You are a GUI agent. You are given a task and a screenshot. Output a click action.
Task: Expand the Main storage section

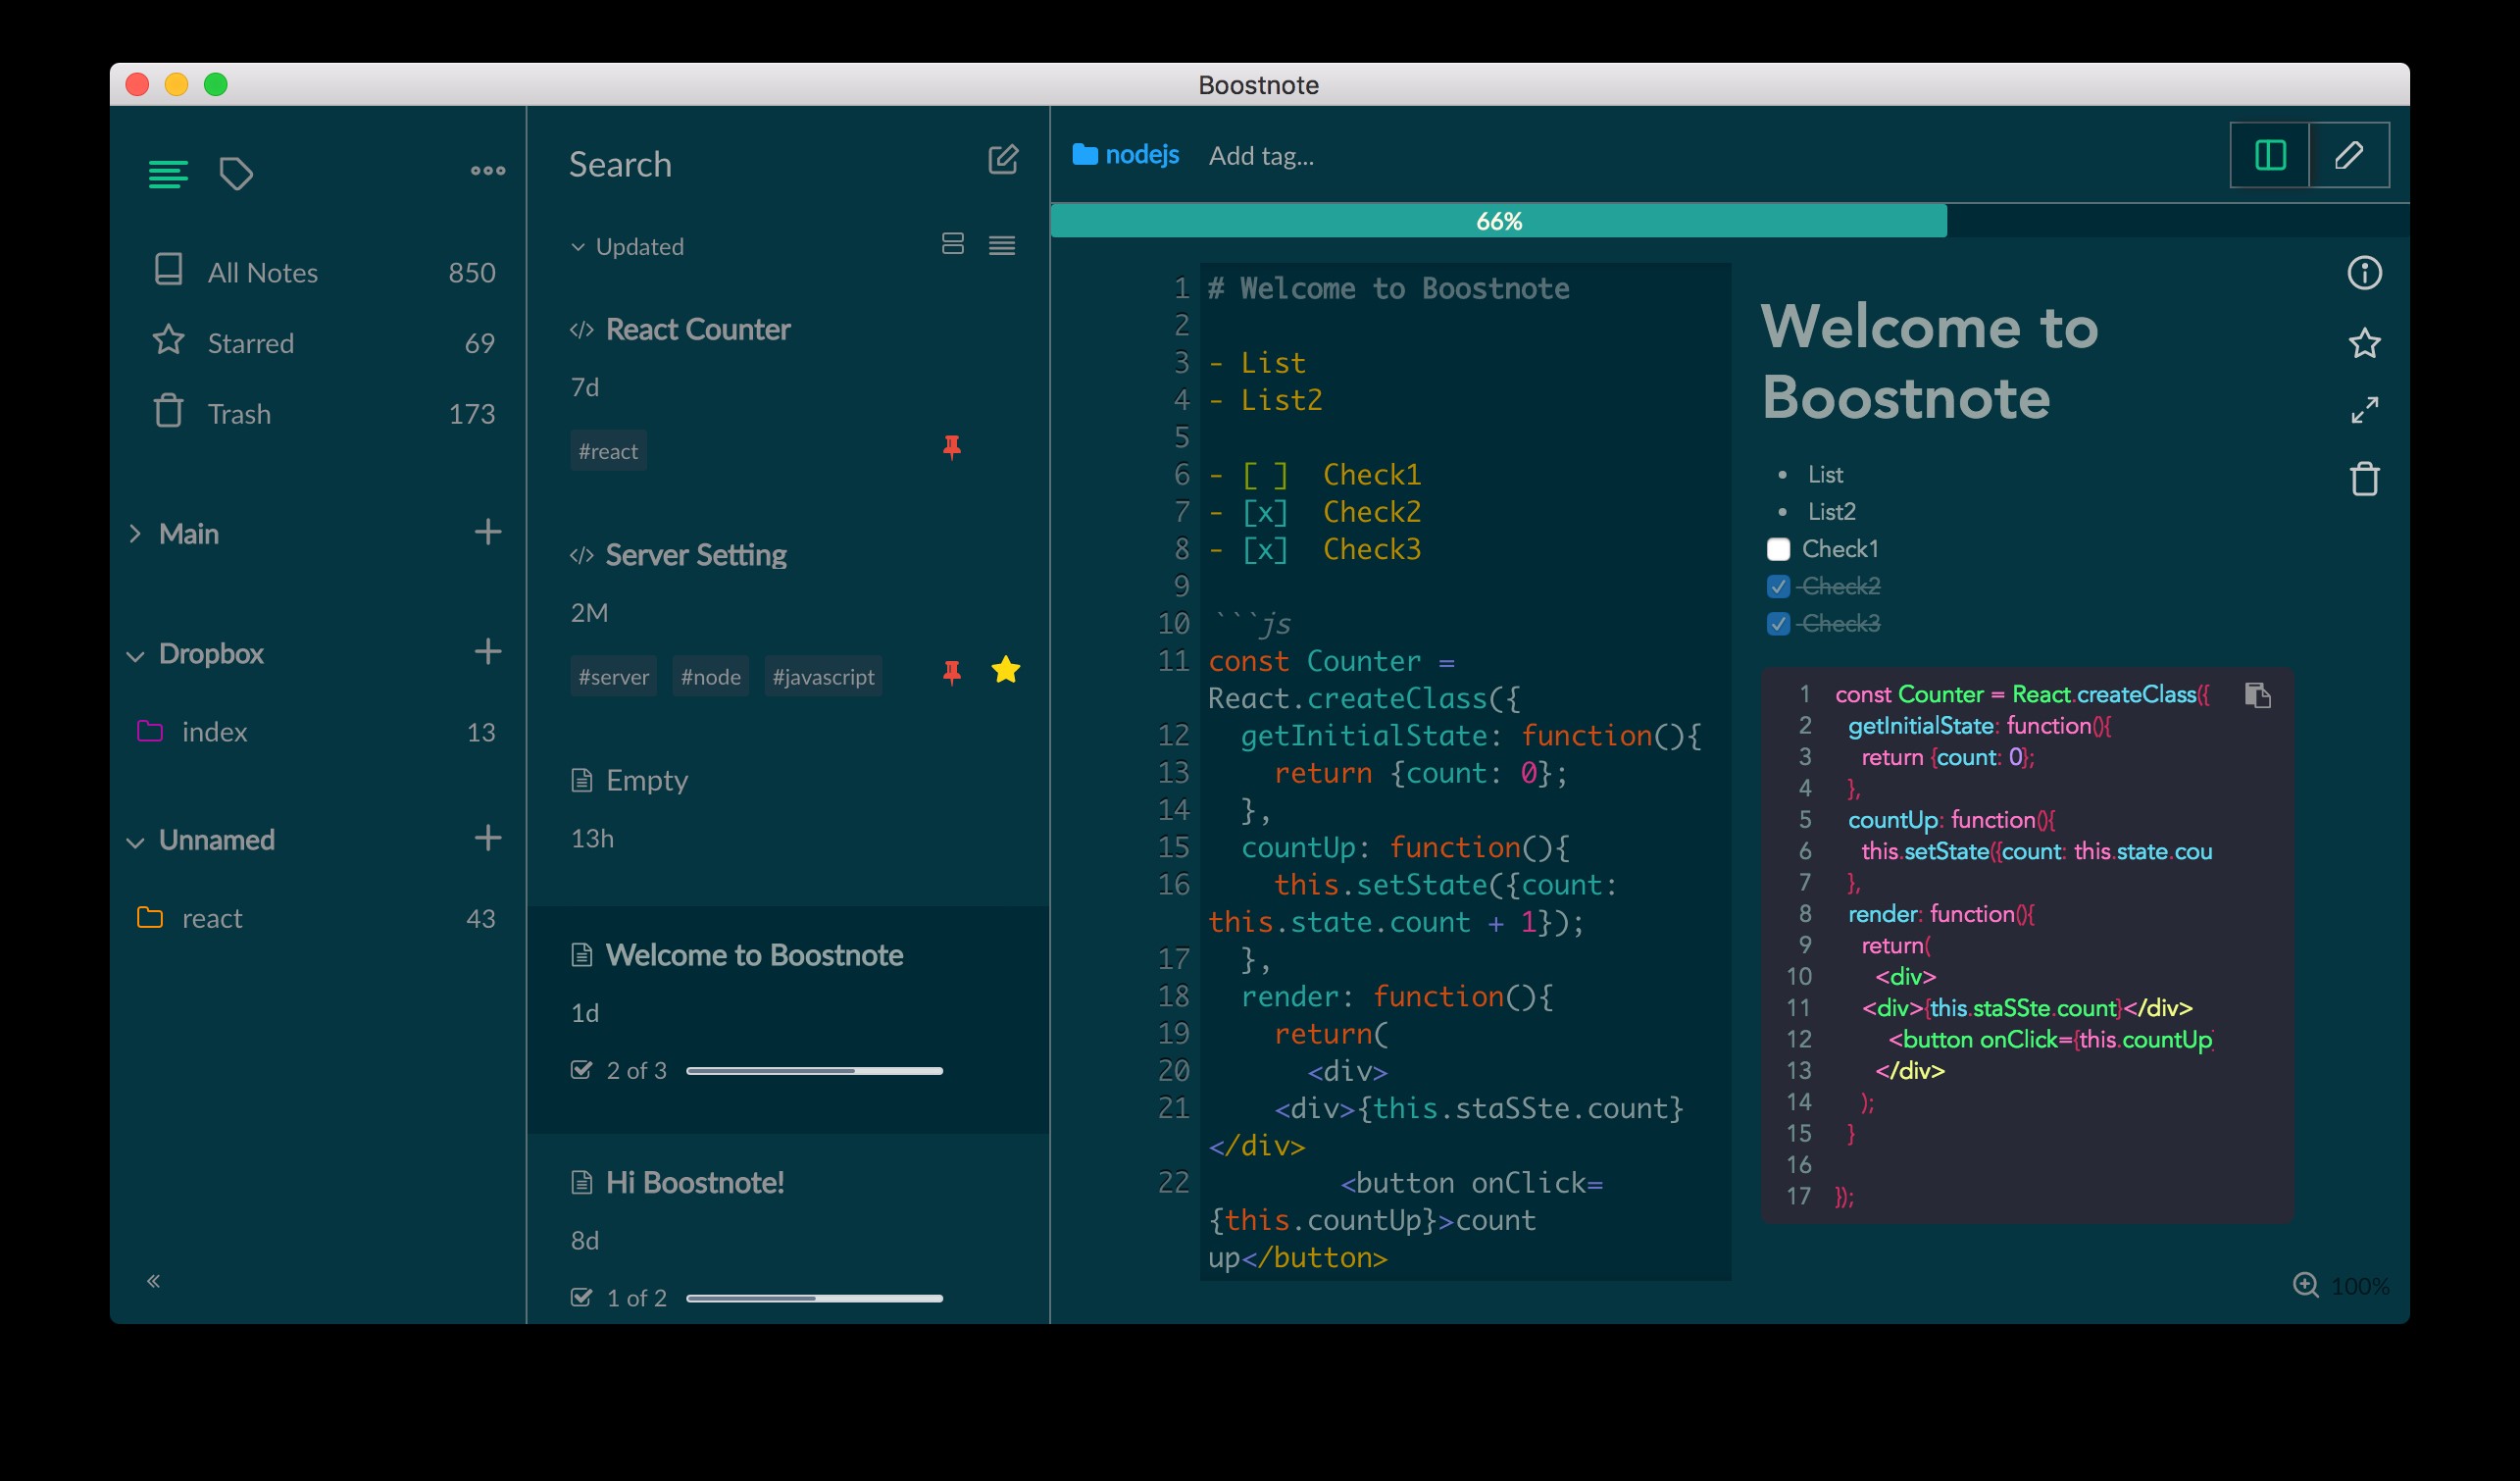click(136, 534)
